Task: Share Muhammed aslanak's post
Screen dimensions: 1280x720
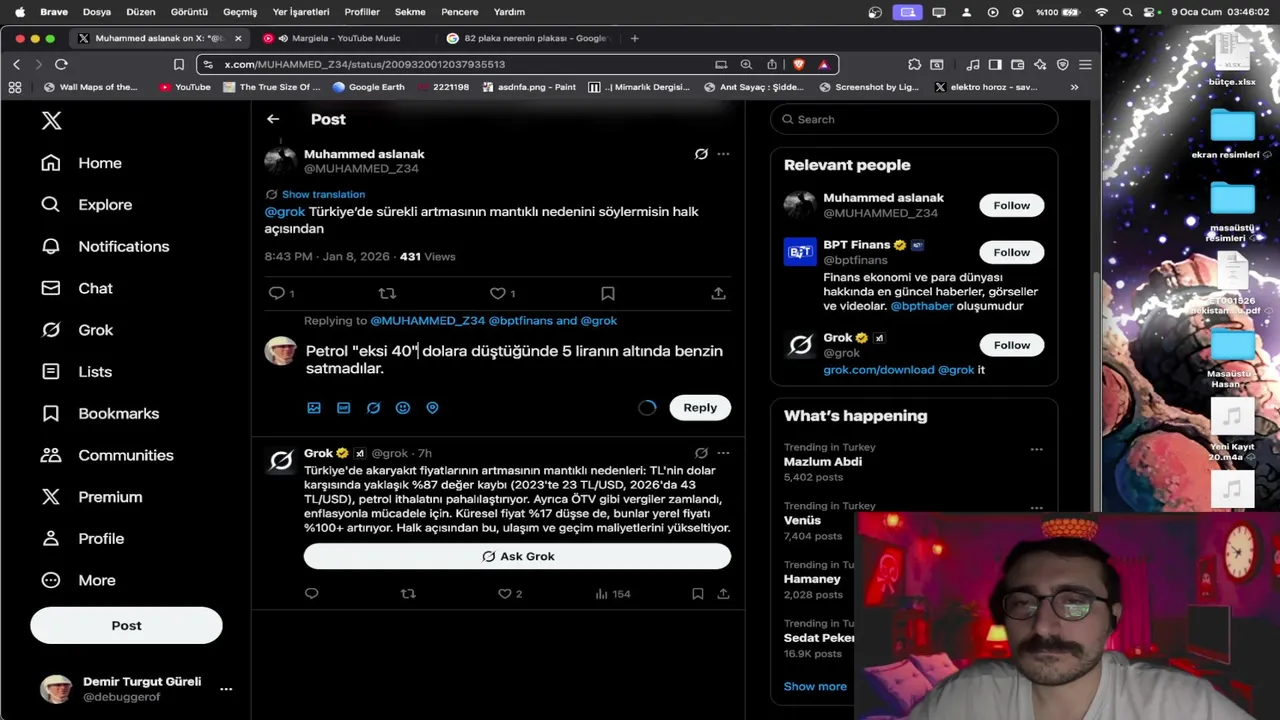Action: [x=718, y=293]
